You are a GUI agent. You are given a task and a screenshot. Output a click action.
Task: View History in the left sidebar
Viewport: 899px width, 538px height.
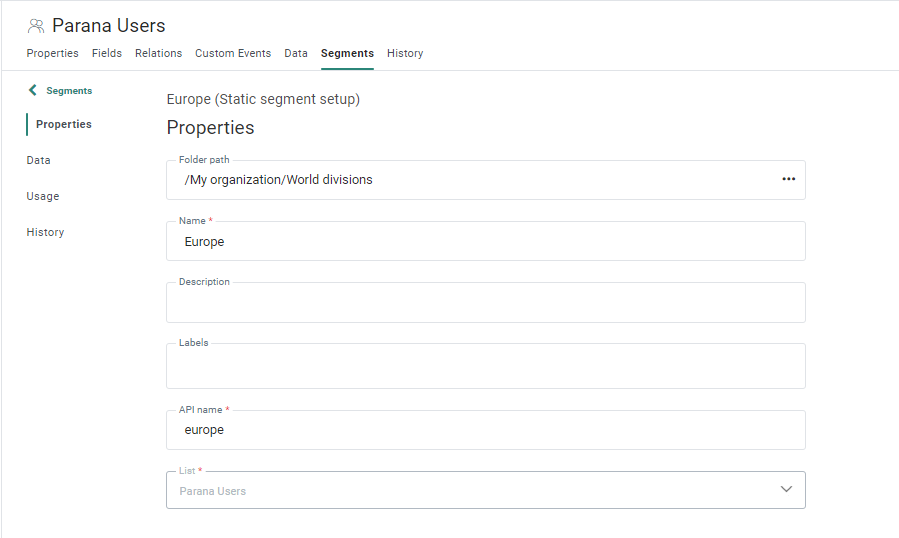pos(45,232)
